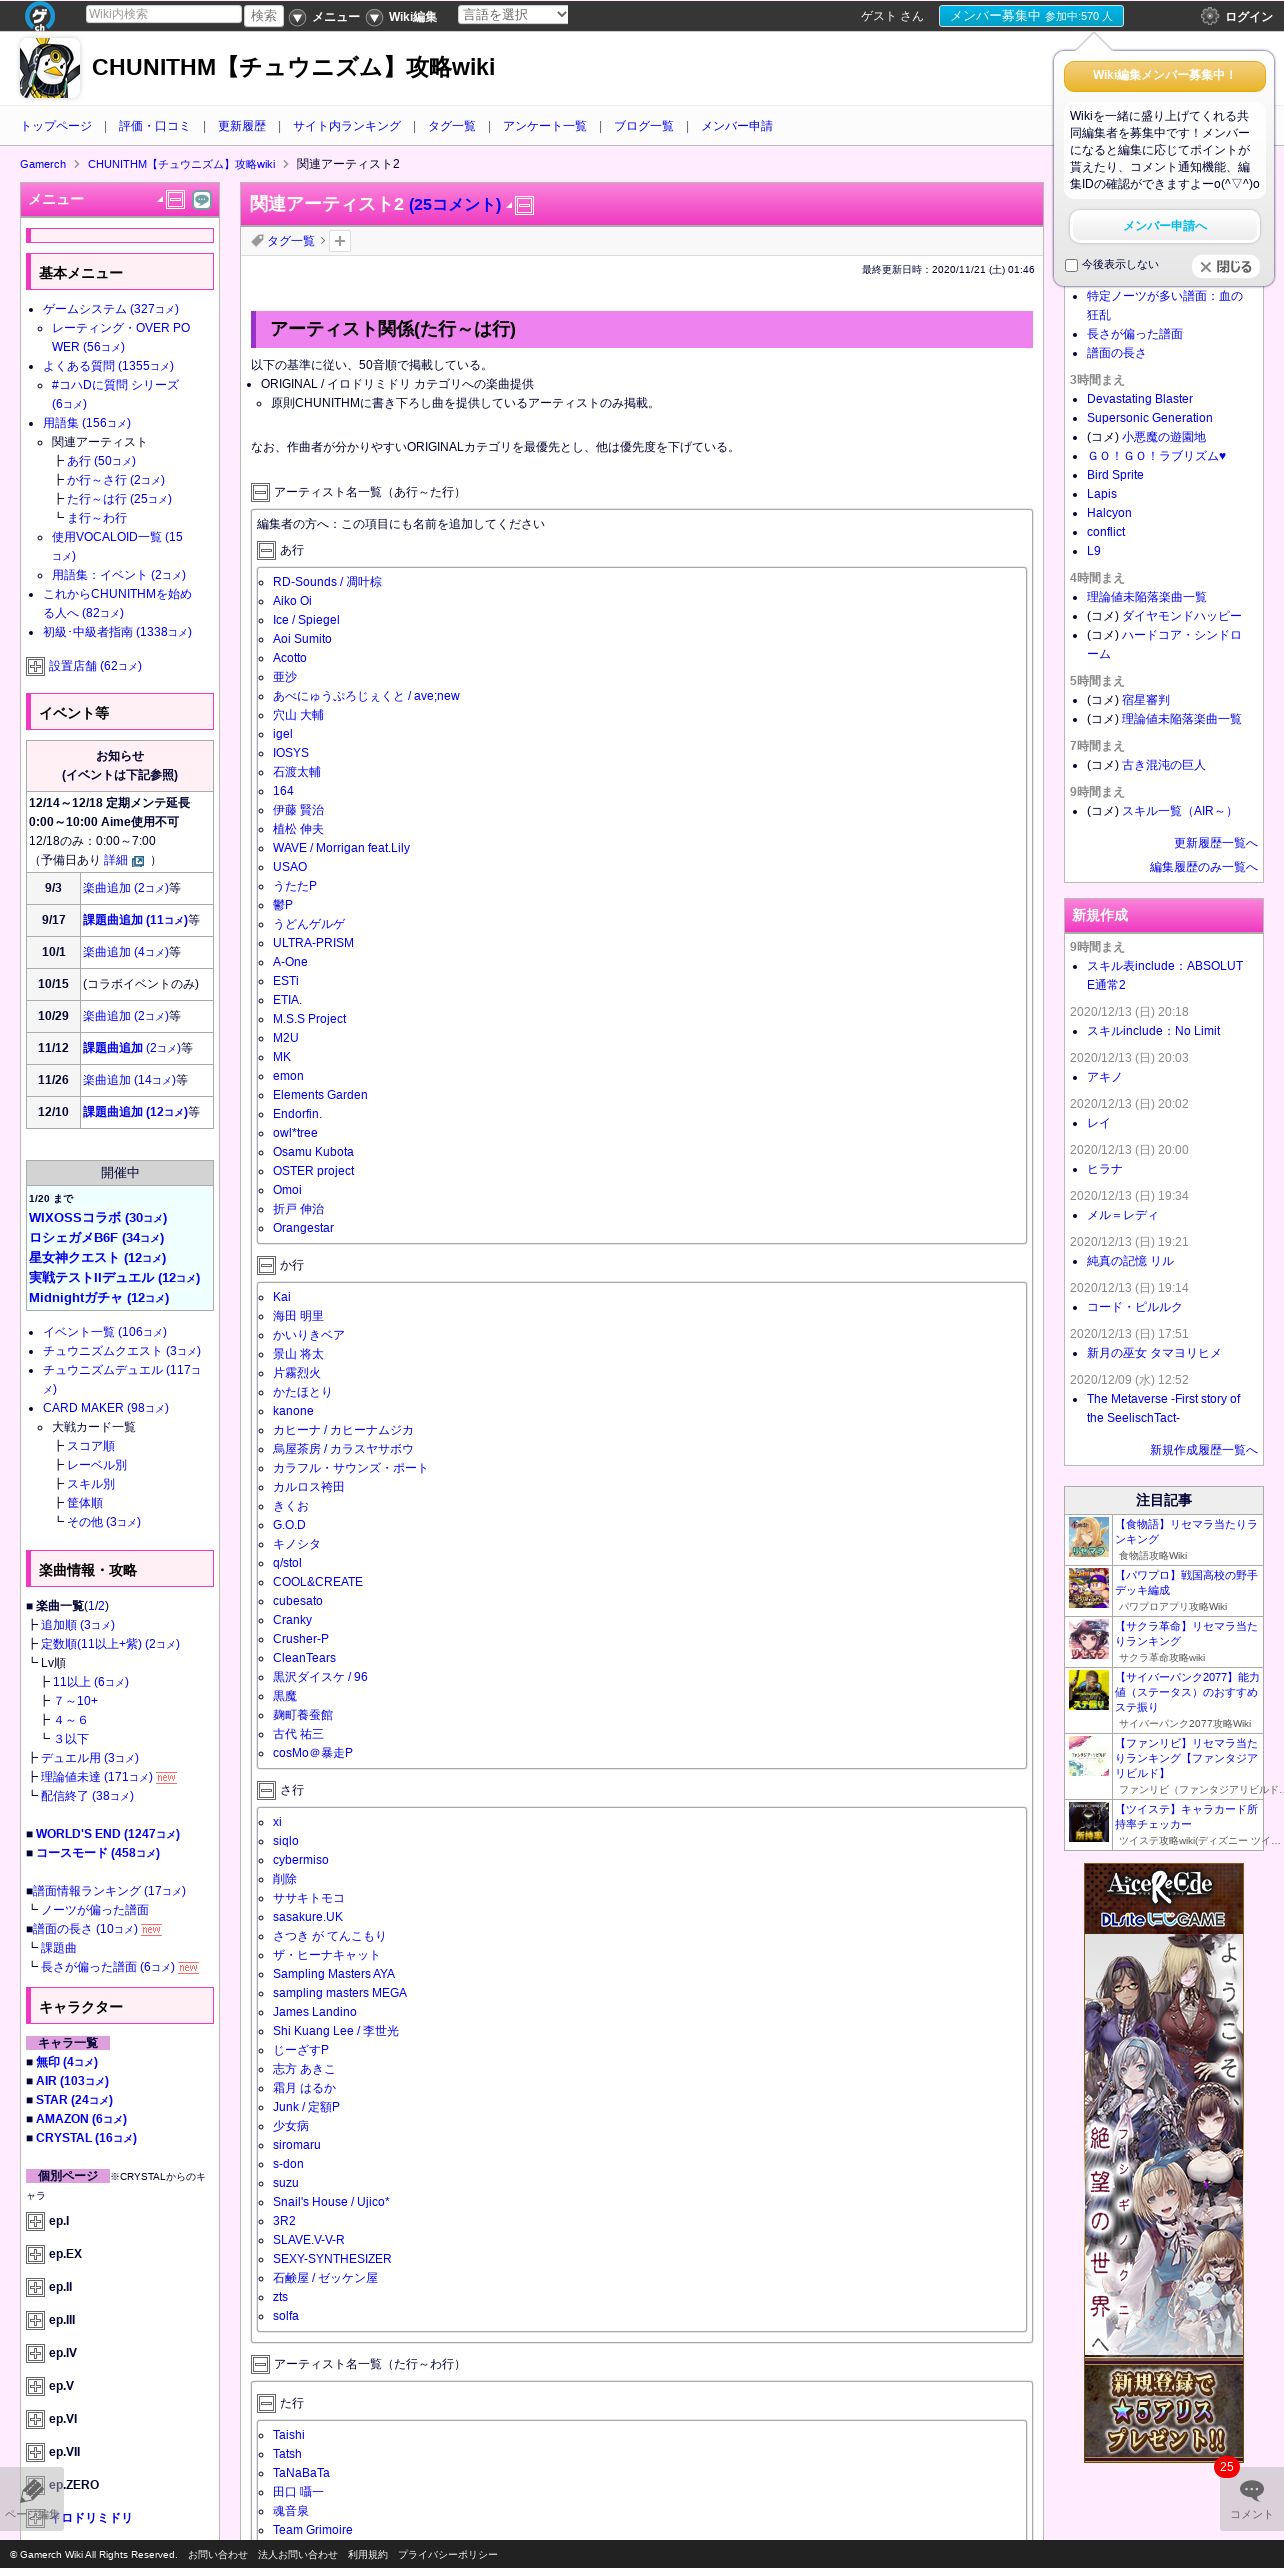Open 更新履歴 nav item
The image size is (1284, 2568).
[x=242, y=126]
